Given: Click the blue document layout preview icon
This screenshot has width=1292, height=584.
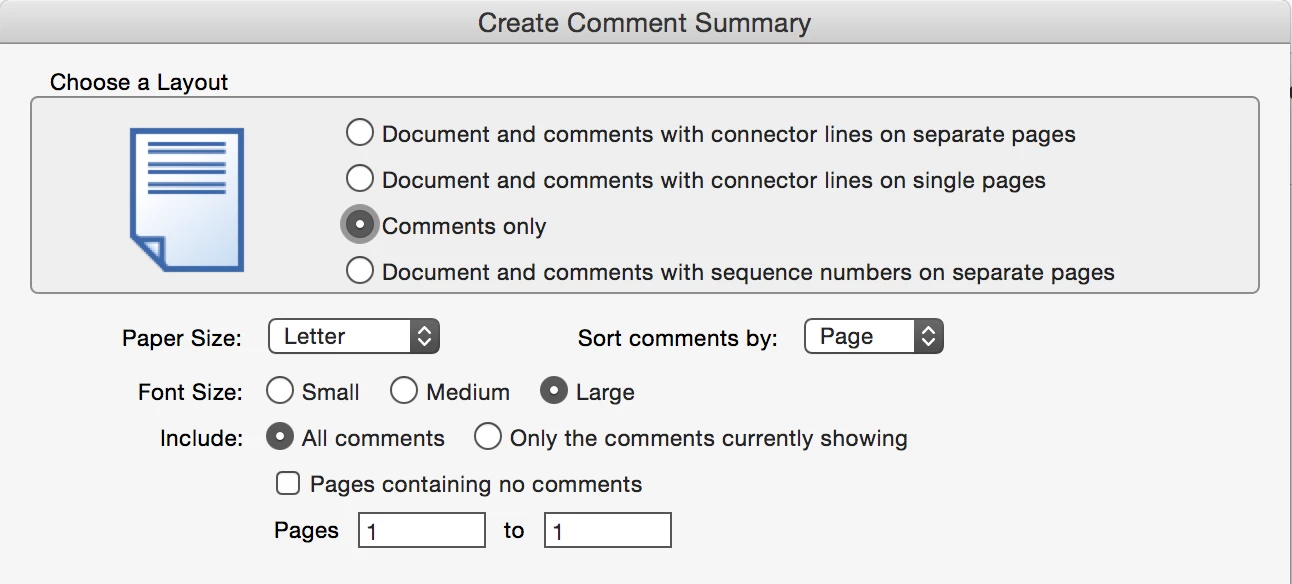Looking at the screenshot, I should coord(187,199).
